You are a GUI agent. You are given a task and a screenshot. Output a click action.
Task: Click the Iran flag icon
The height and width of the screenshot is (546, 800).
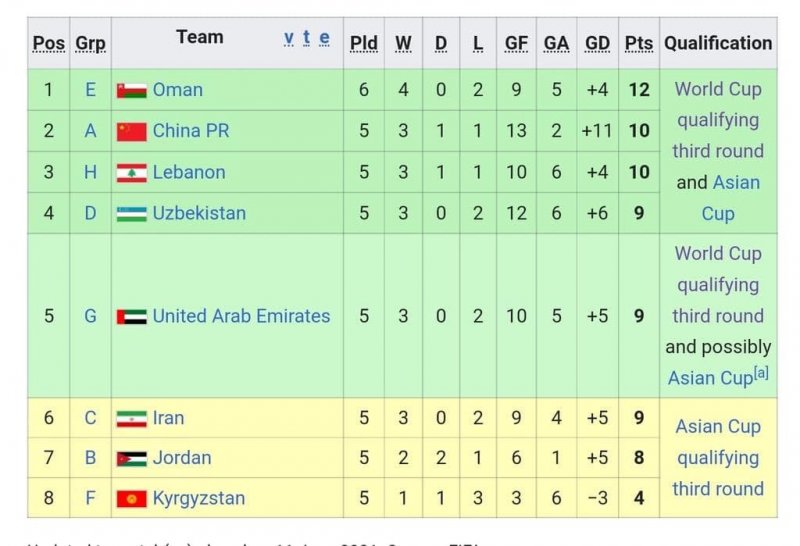[x=131, y=418]
